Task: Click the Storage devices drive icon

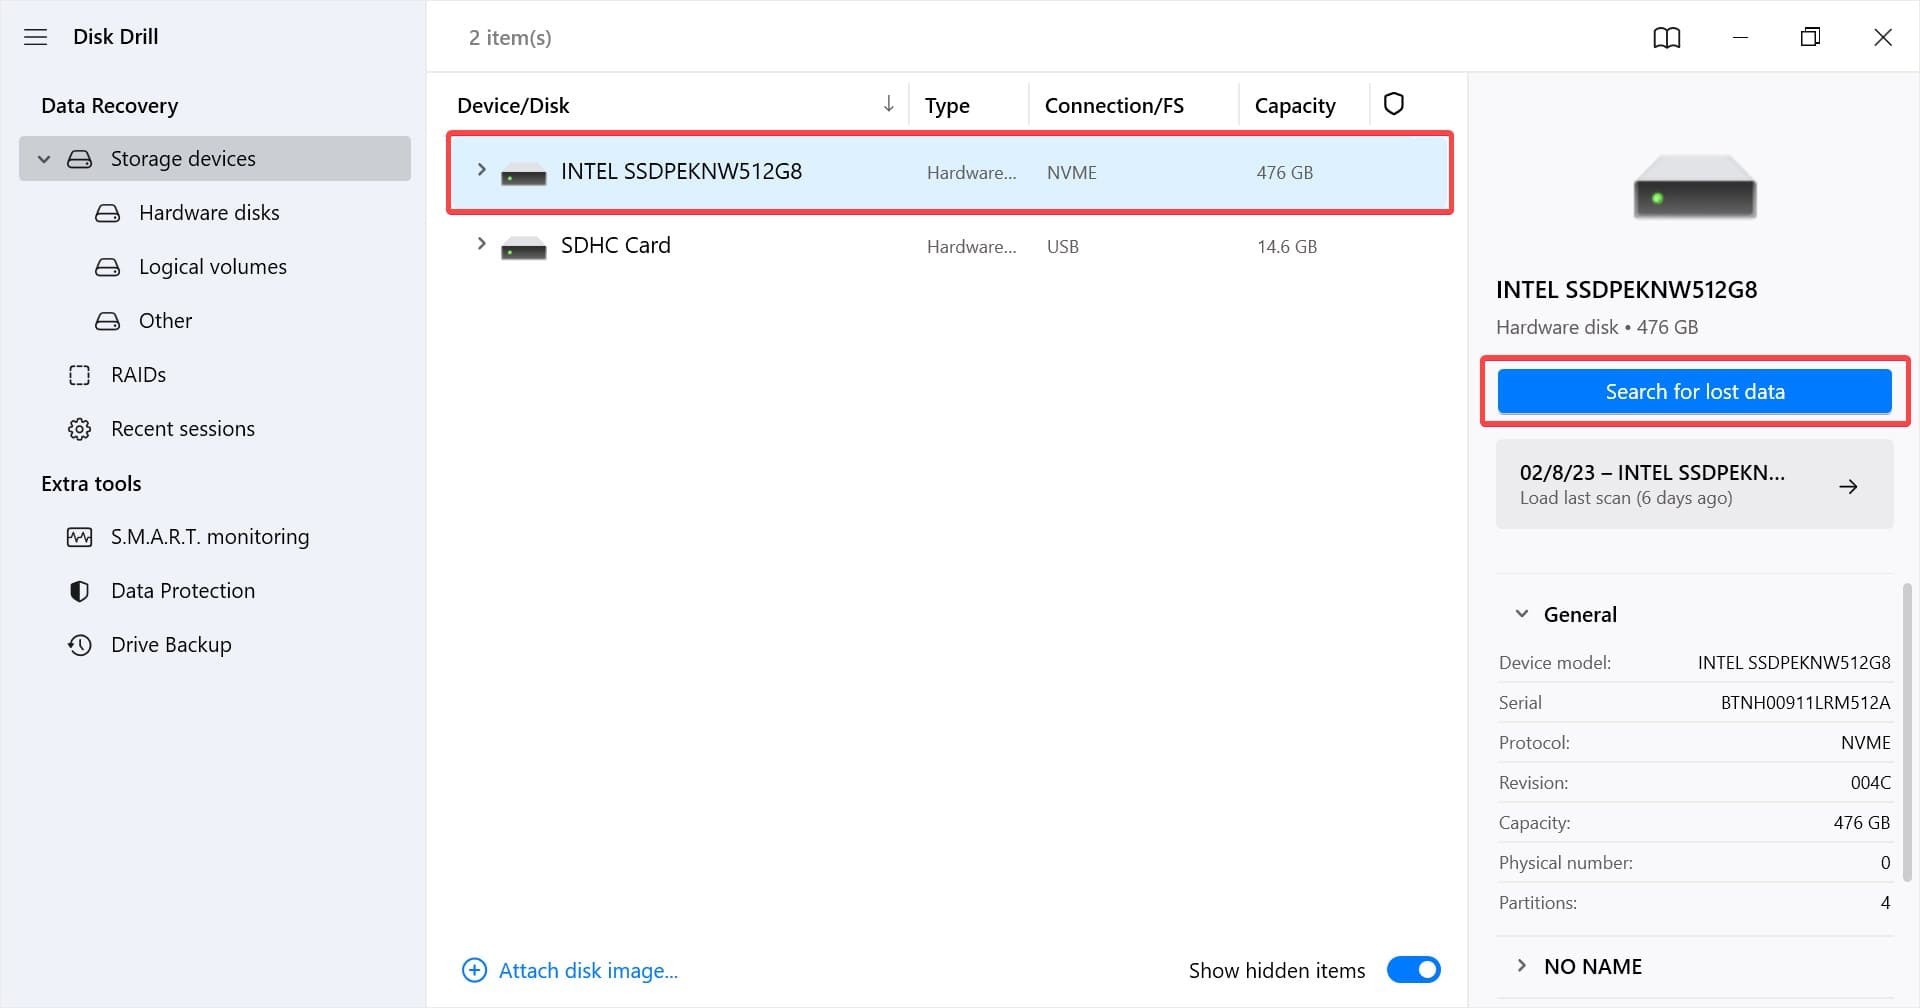Action: [x=80, y=159]
